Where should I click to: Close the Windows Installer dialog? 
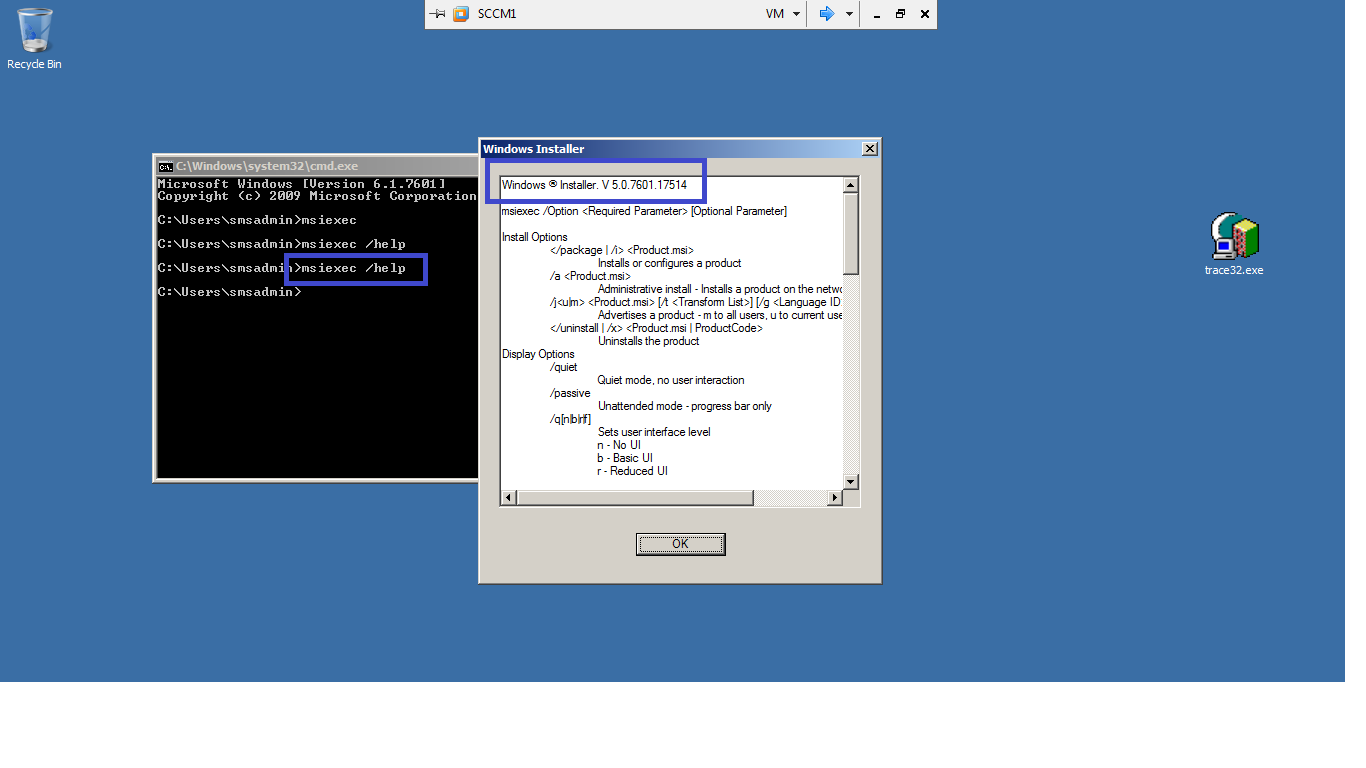coord(870,149)
